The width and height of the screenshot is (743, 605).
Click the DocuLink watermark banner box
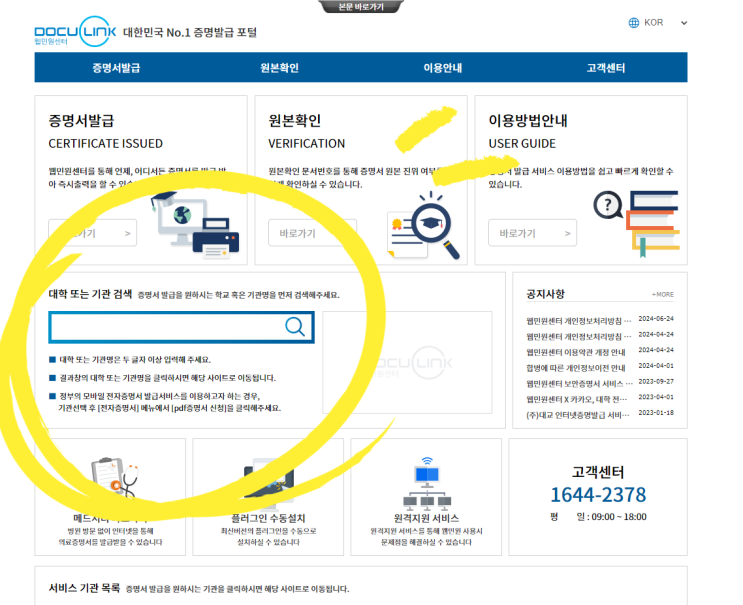click(x=407, y=362)
